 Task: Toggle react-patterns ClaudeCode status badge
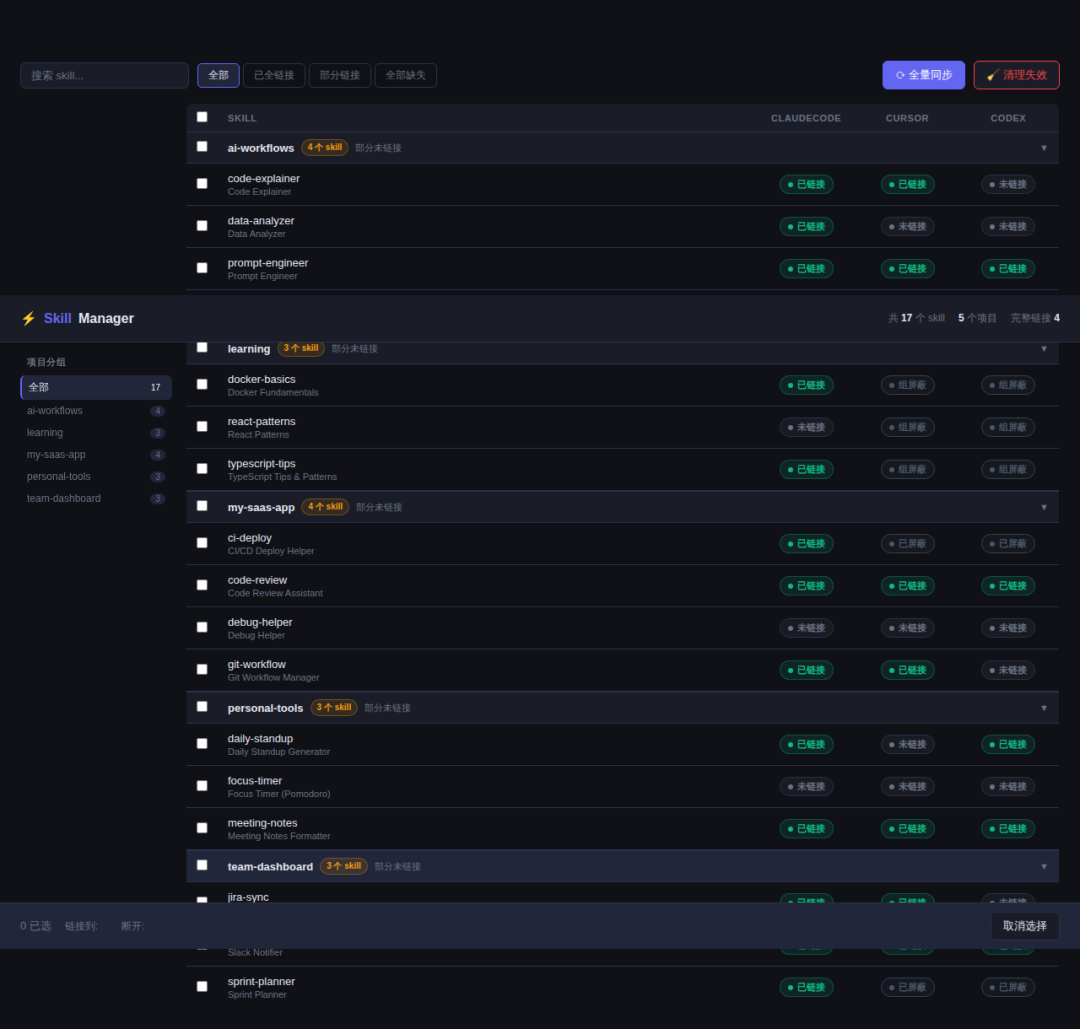(806, 427)
